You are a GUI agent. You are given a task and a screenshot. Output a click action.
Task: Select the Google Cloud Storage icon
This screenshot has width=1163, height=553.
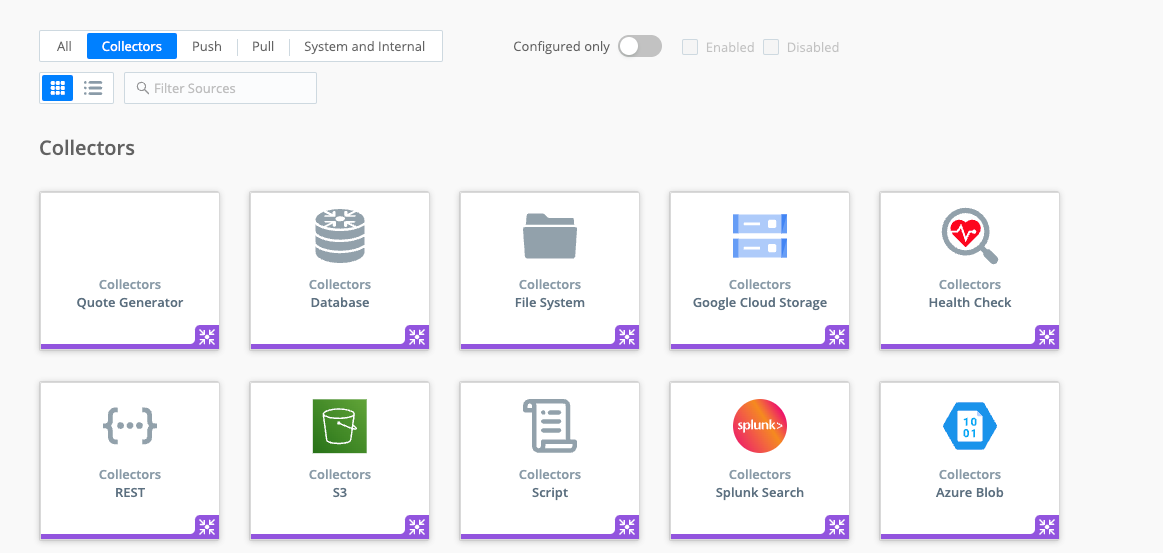click(760, 236)
